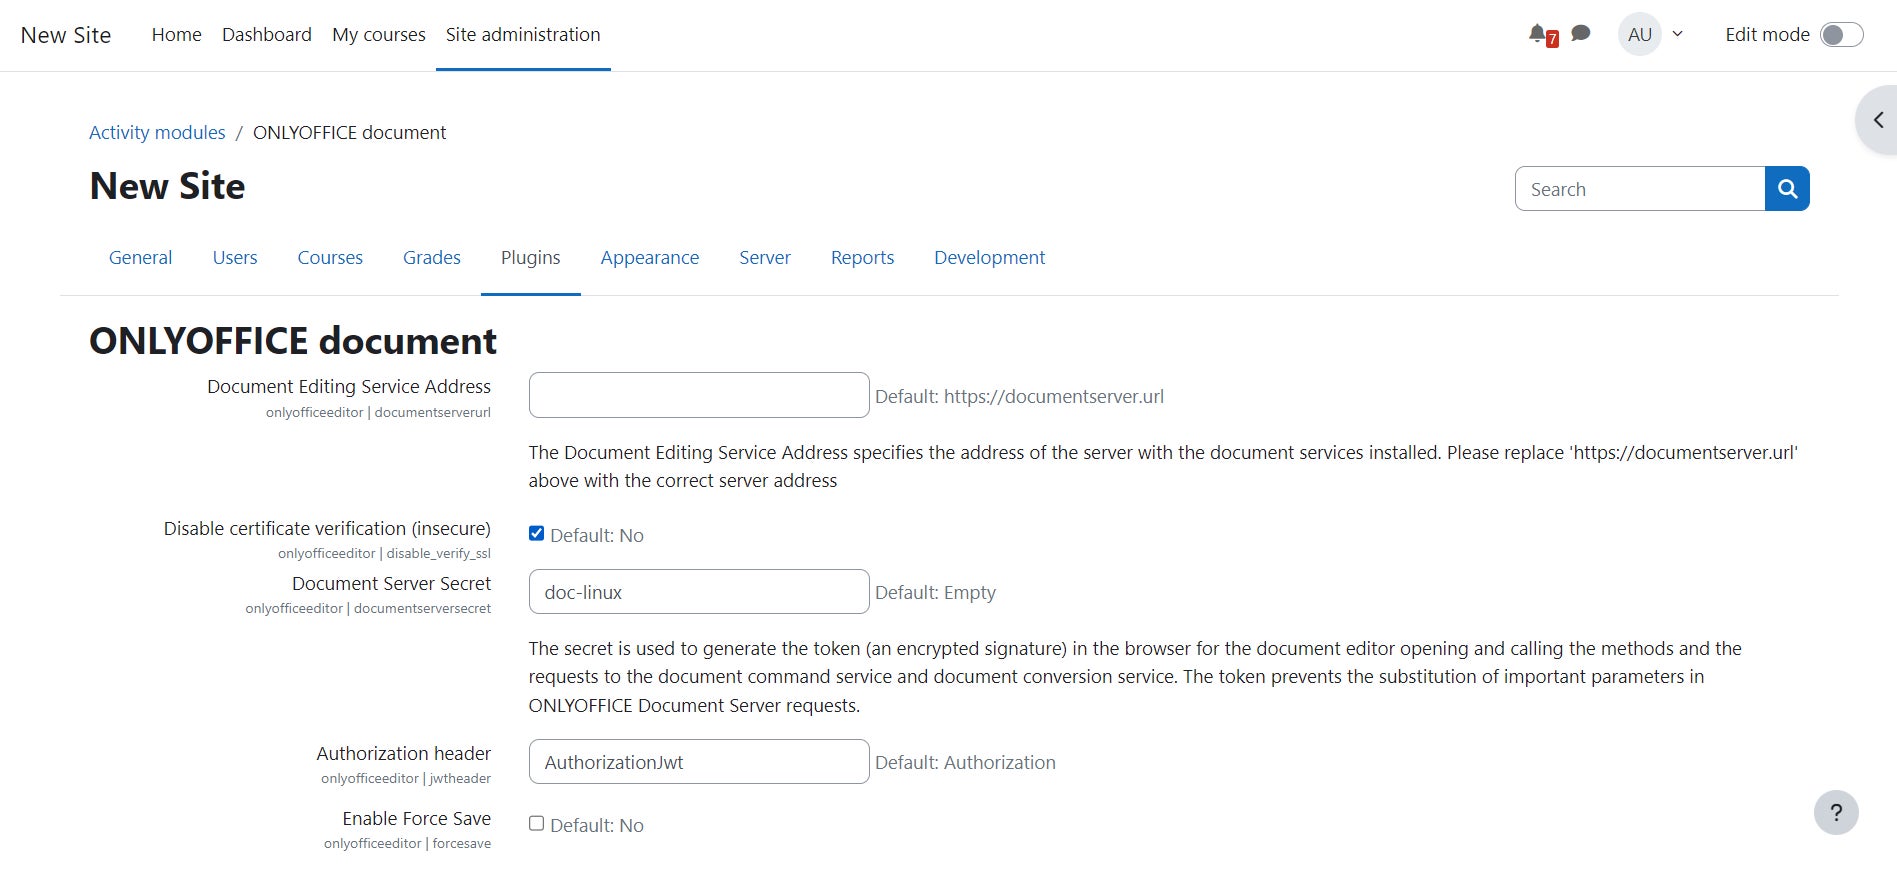The width and height of the screenshot is (1897, 874).
Task: Click the Activity modules breadcrumb link
Action: [x=157, y=133]
